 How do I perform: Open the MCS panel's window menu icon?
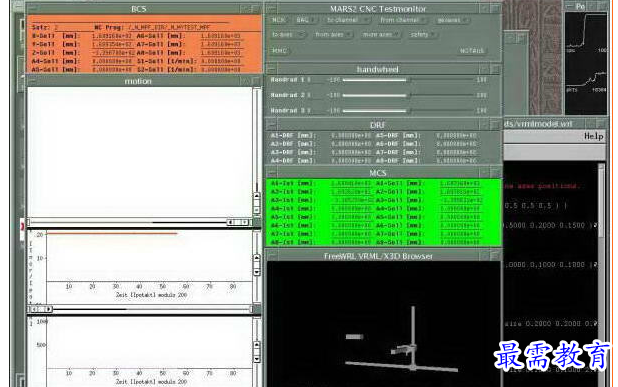(272, 173)
